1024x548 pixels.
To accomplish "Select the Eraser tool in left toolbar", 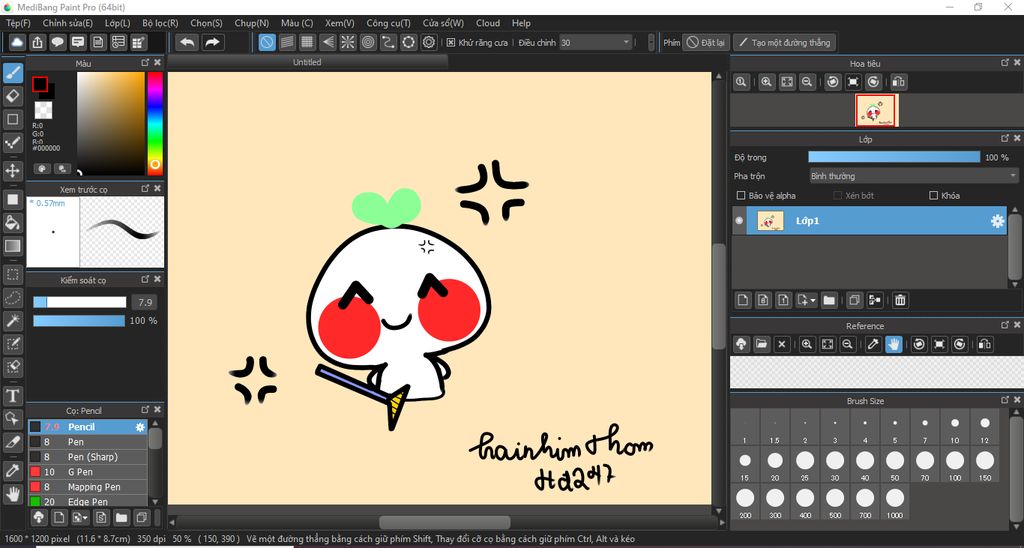I will coord(13,96).
